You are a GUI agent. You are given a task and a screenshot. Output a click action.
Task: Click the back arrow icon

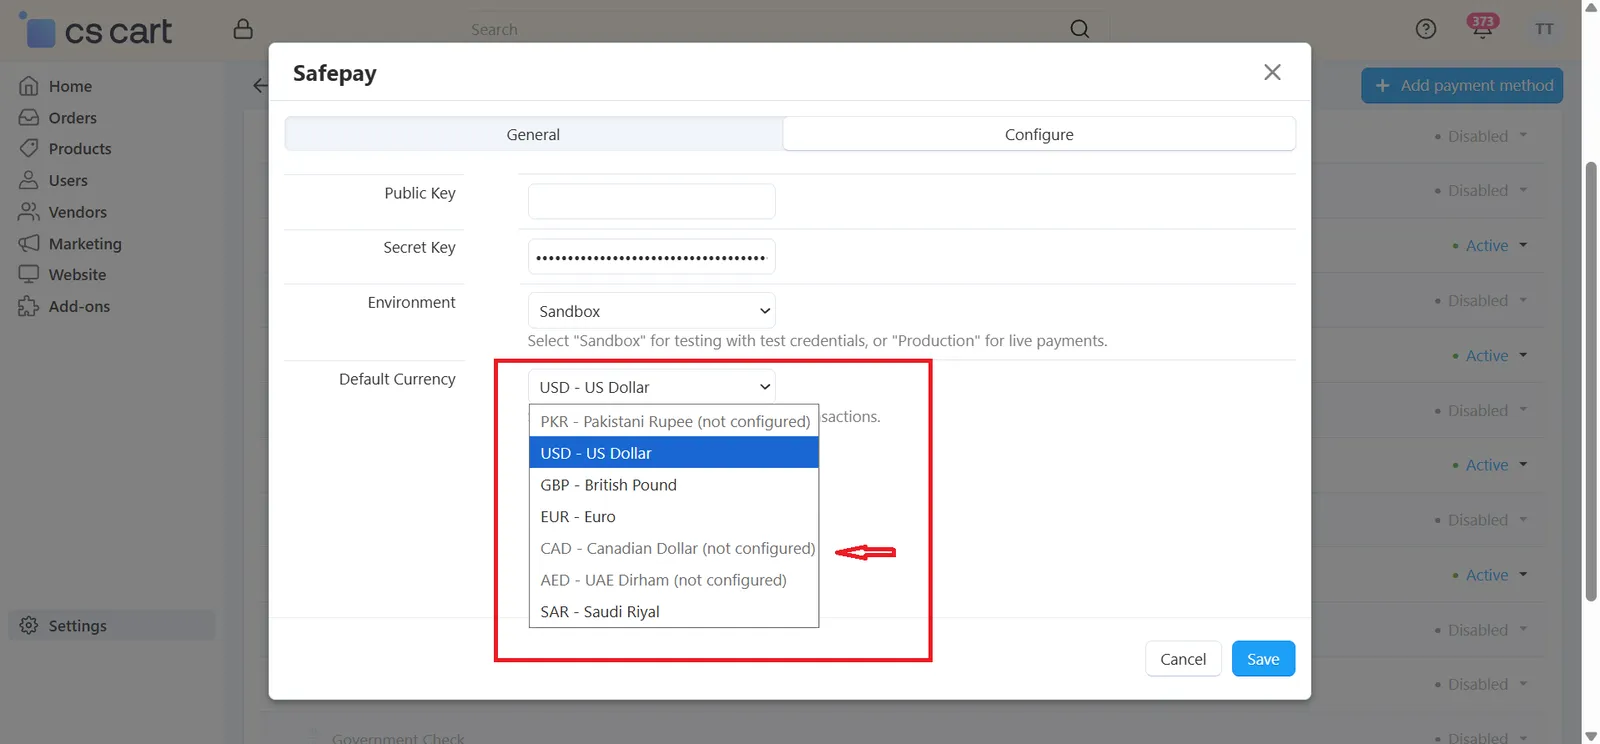(x=260, y=86)
